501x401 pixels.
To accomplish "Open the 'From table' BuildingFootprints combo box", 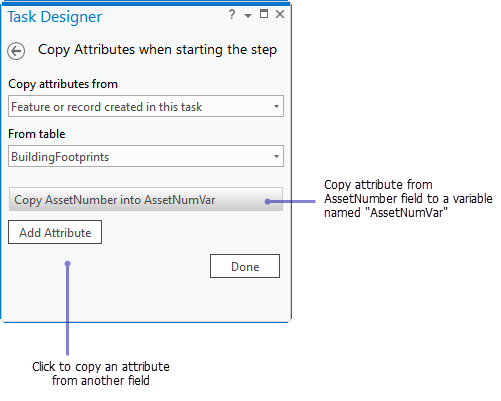I will 146,156.
